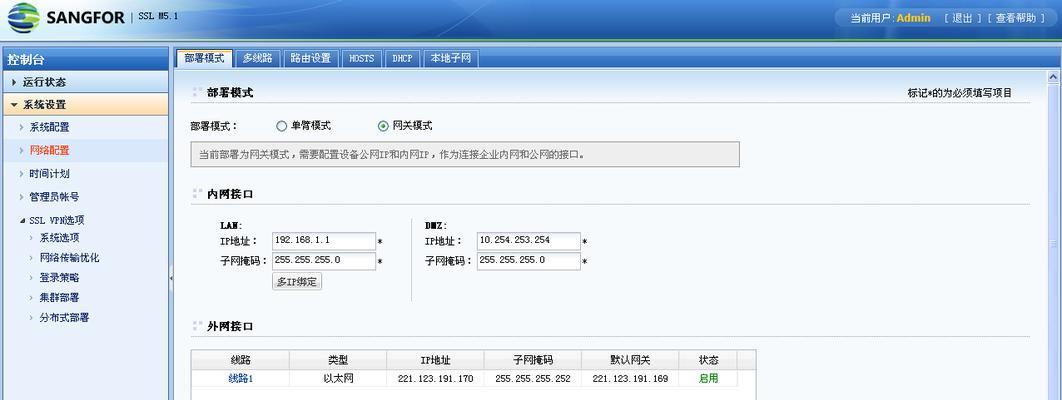Open 系统配置 in the sidebar
Viewport: 1062px width, 400px height.
pyautogui.click(x=49, y=127)
